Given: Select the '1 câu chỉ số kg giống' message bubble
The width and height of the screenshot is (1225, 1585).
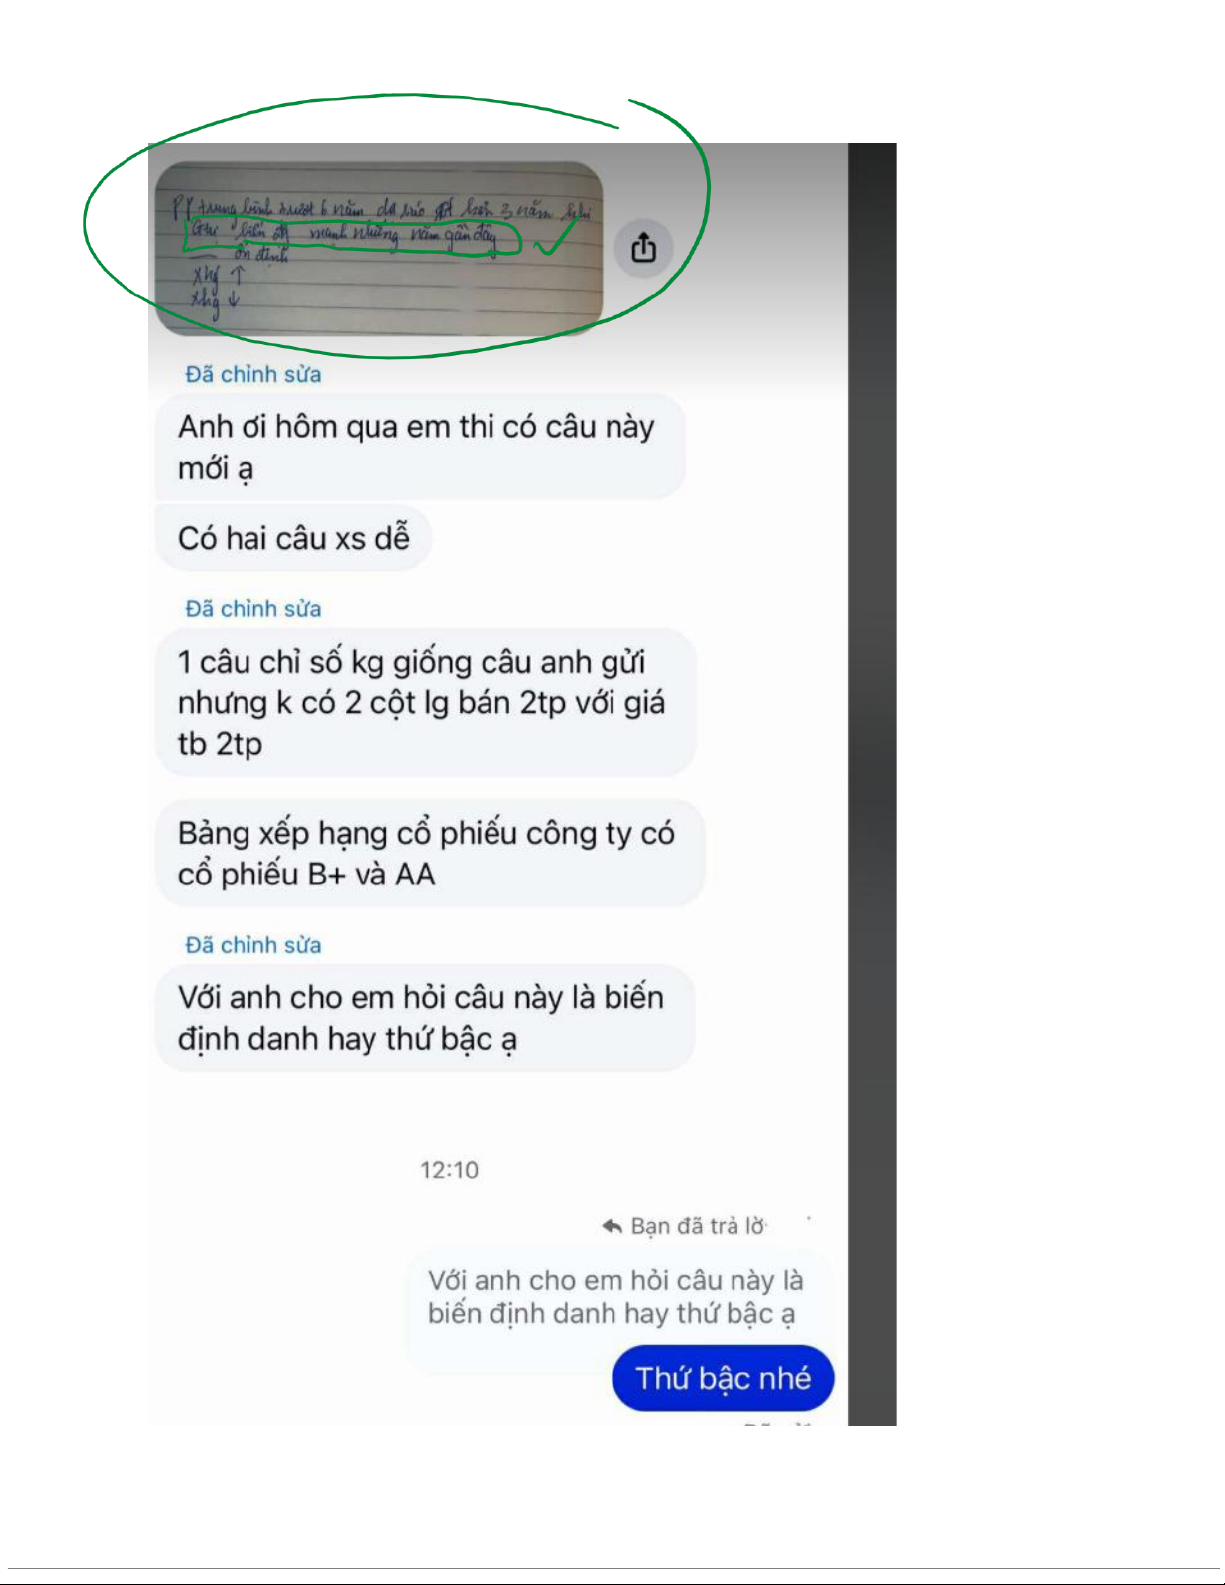Looking at the screenshot, I should pyautogui.click(x=425, y=702).
